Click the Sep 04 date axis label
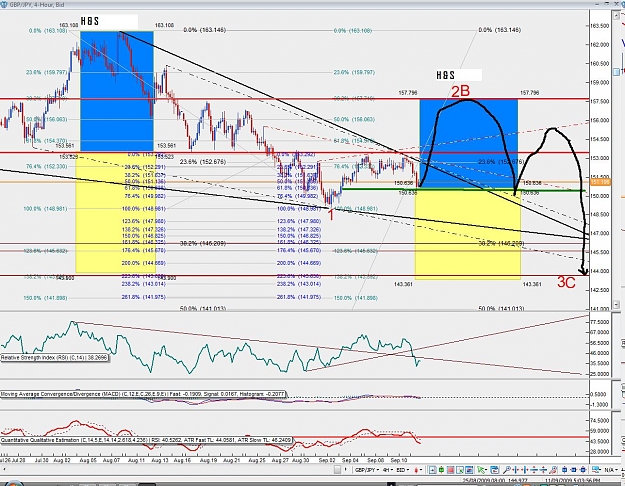The height and width of the screenshot is (486, 625). [x=350, y=460]
